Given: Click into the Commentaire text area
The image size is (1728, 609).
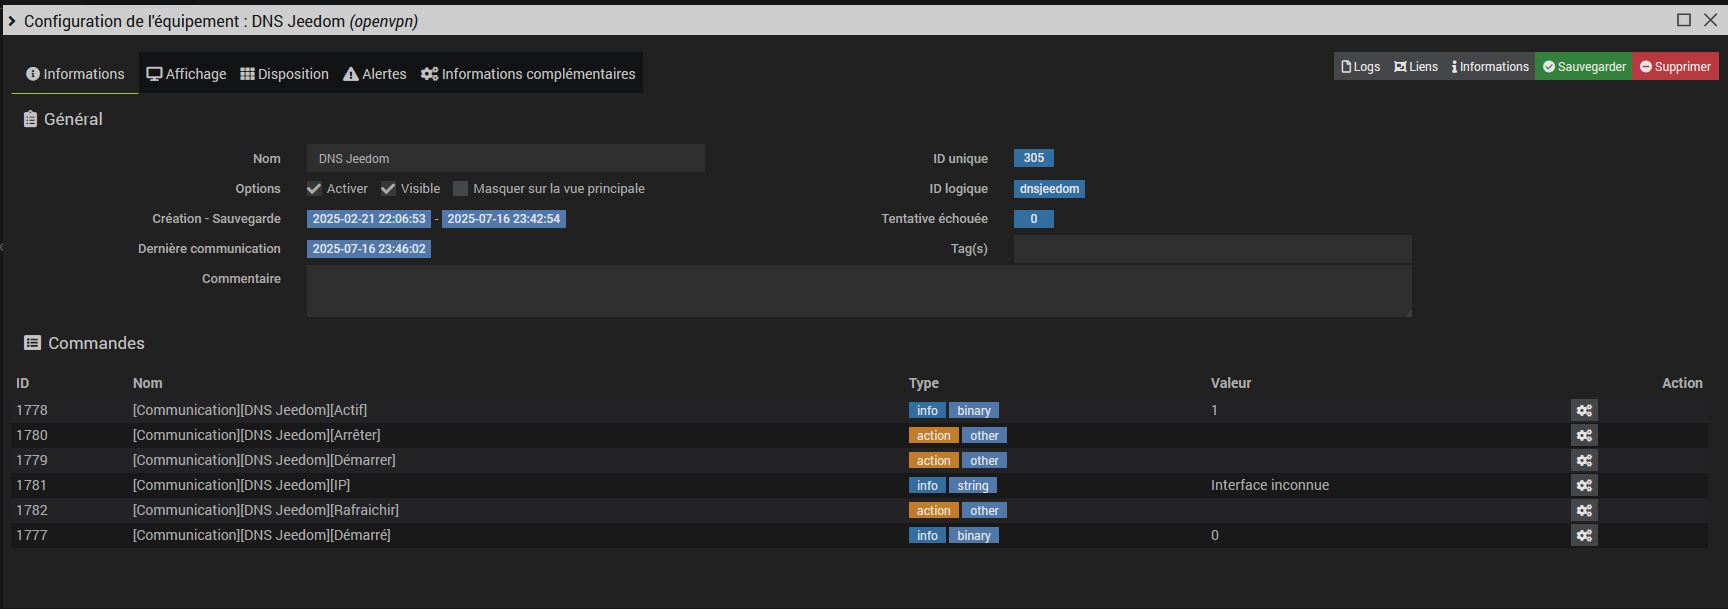Looking at the screenshot, I should (858, 291).
